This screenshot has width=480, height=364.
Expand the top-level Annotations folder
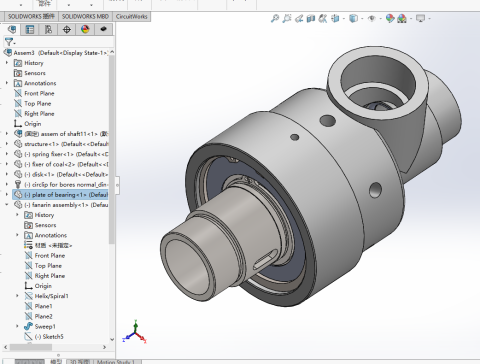7,83
